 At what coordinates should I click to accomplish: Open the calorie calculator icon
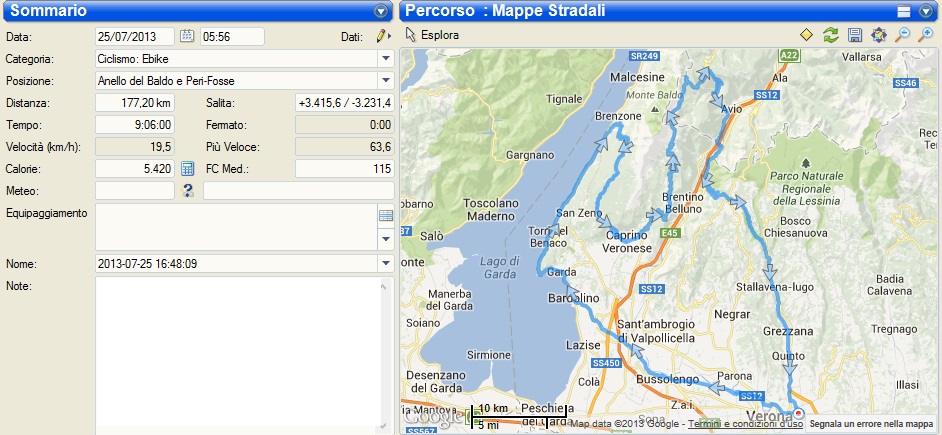pyautogui.click(x=187, y=169)
